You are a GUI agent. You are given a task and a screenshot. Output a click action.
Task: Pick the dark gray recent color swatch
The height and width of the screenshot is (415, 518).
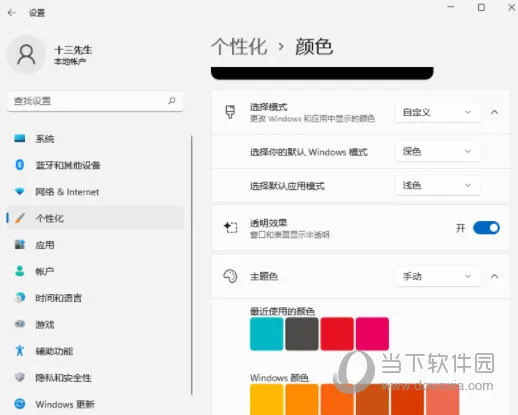[302, 334]
